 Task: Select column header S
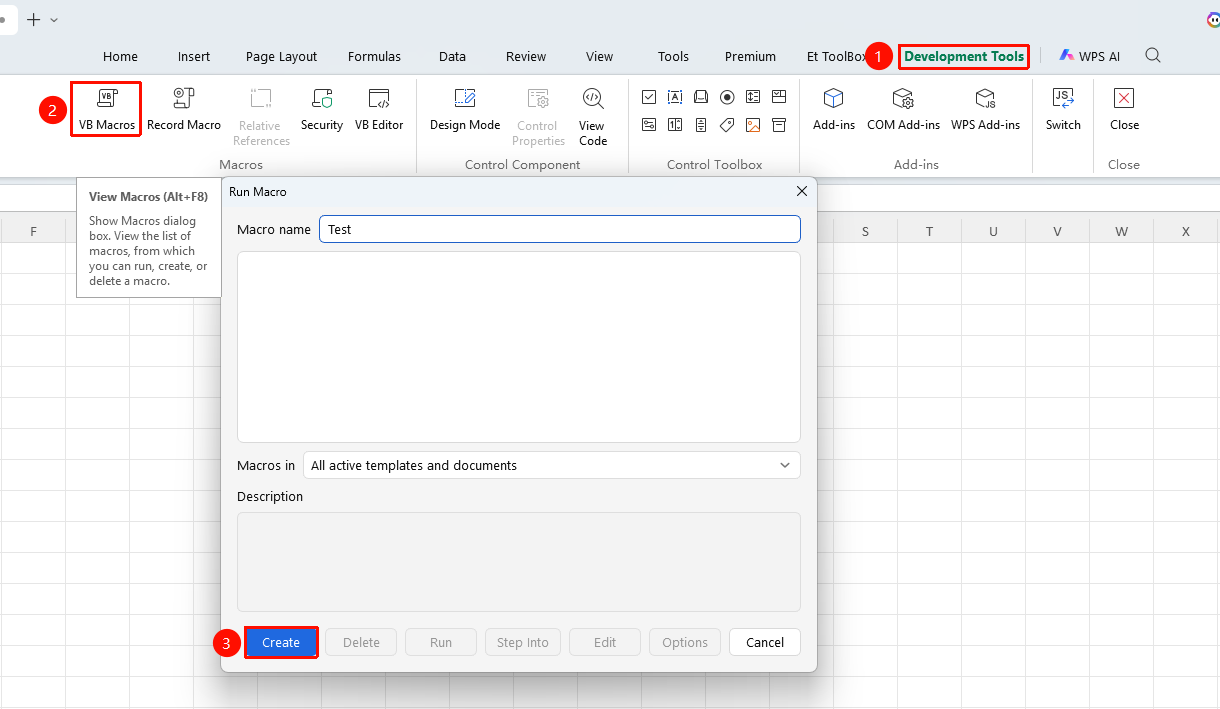(x=865, y=231)
